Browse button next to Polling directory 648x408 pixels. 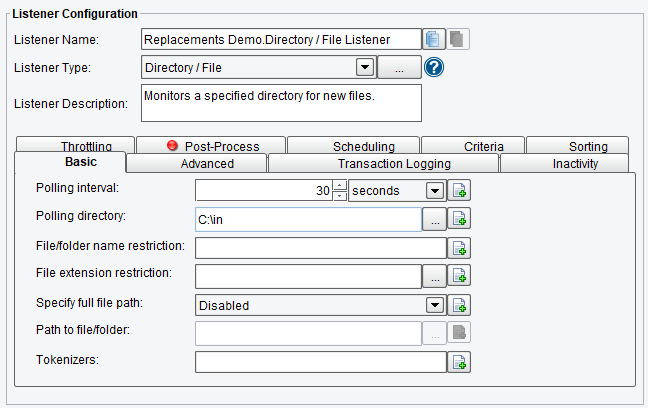[x=434, y=220]
